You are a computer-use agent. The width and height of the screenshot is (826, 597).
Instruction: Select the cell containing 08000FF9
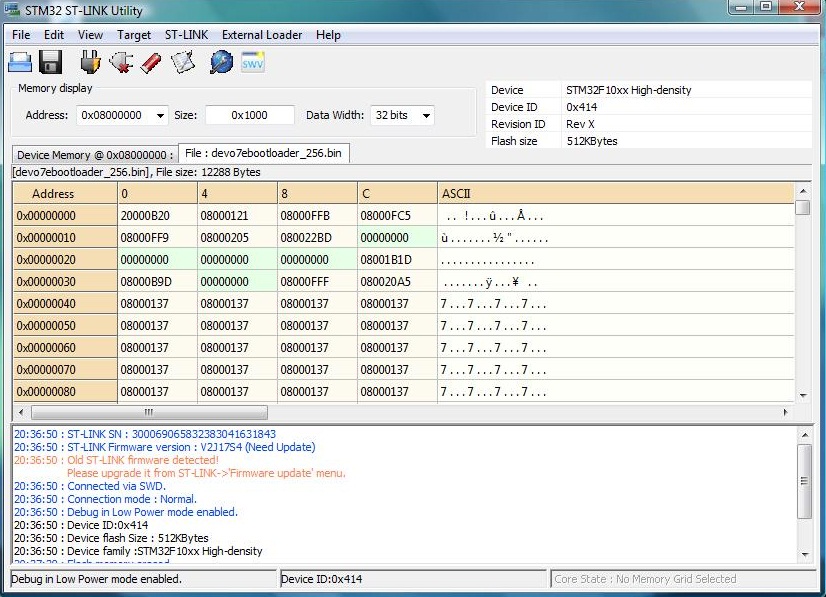coord(158,238)
